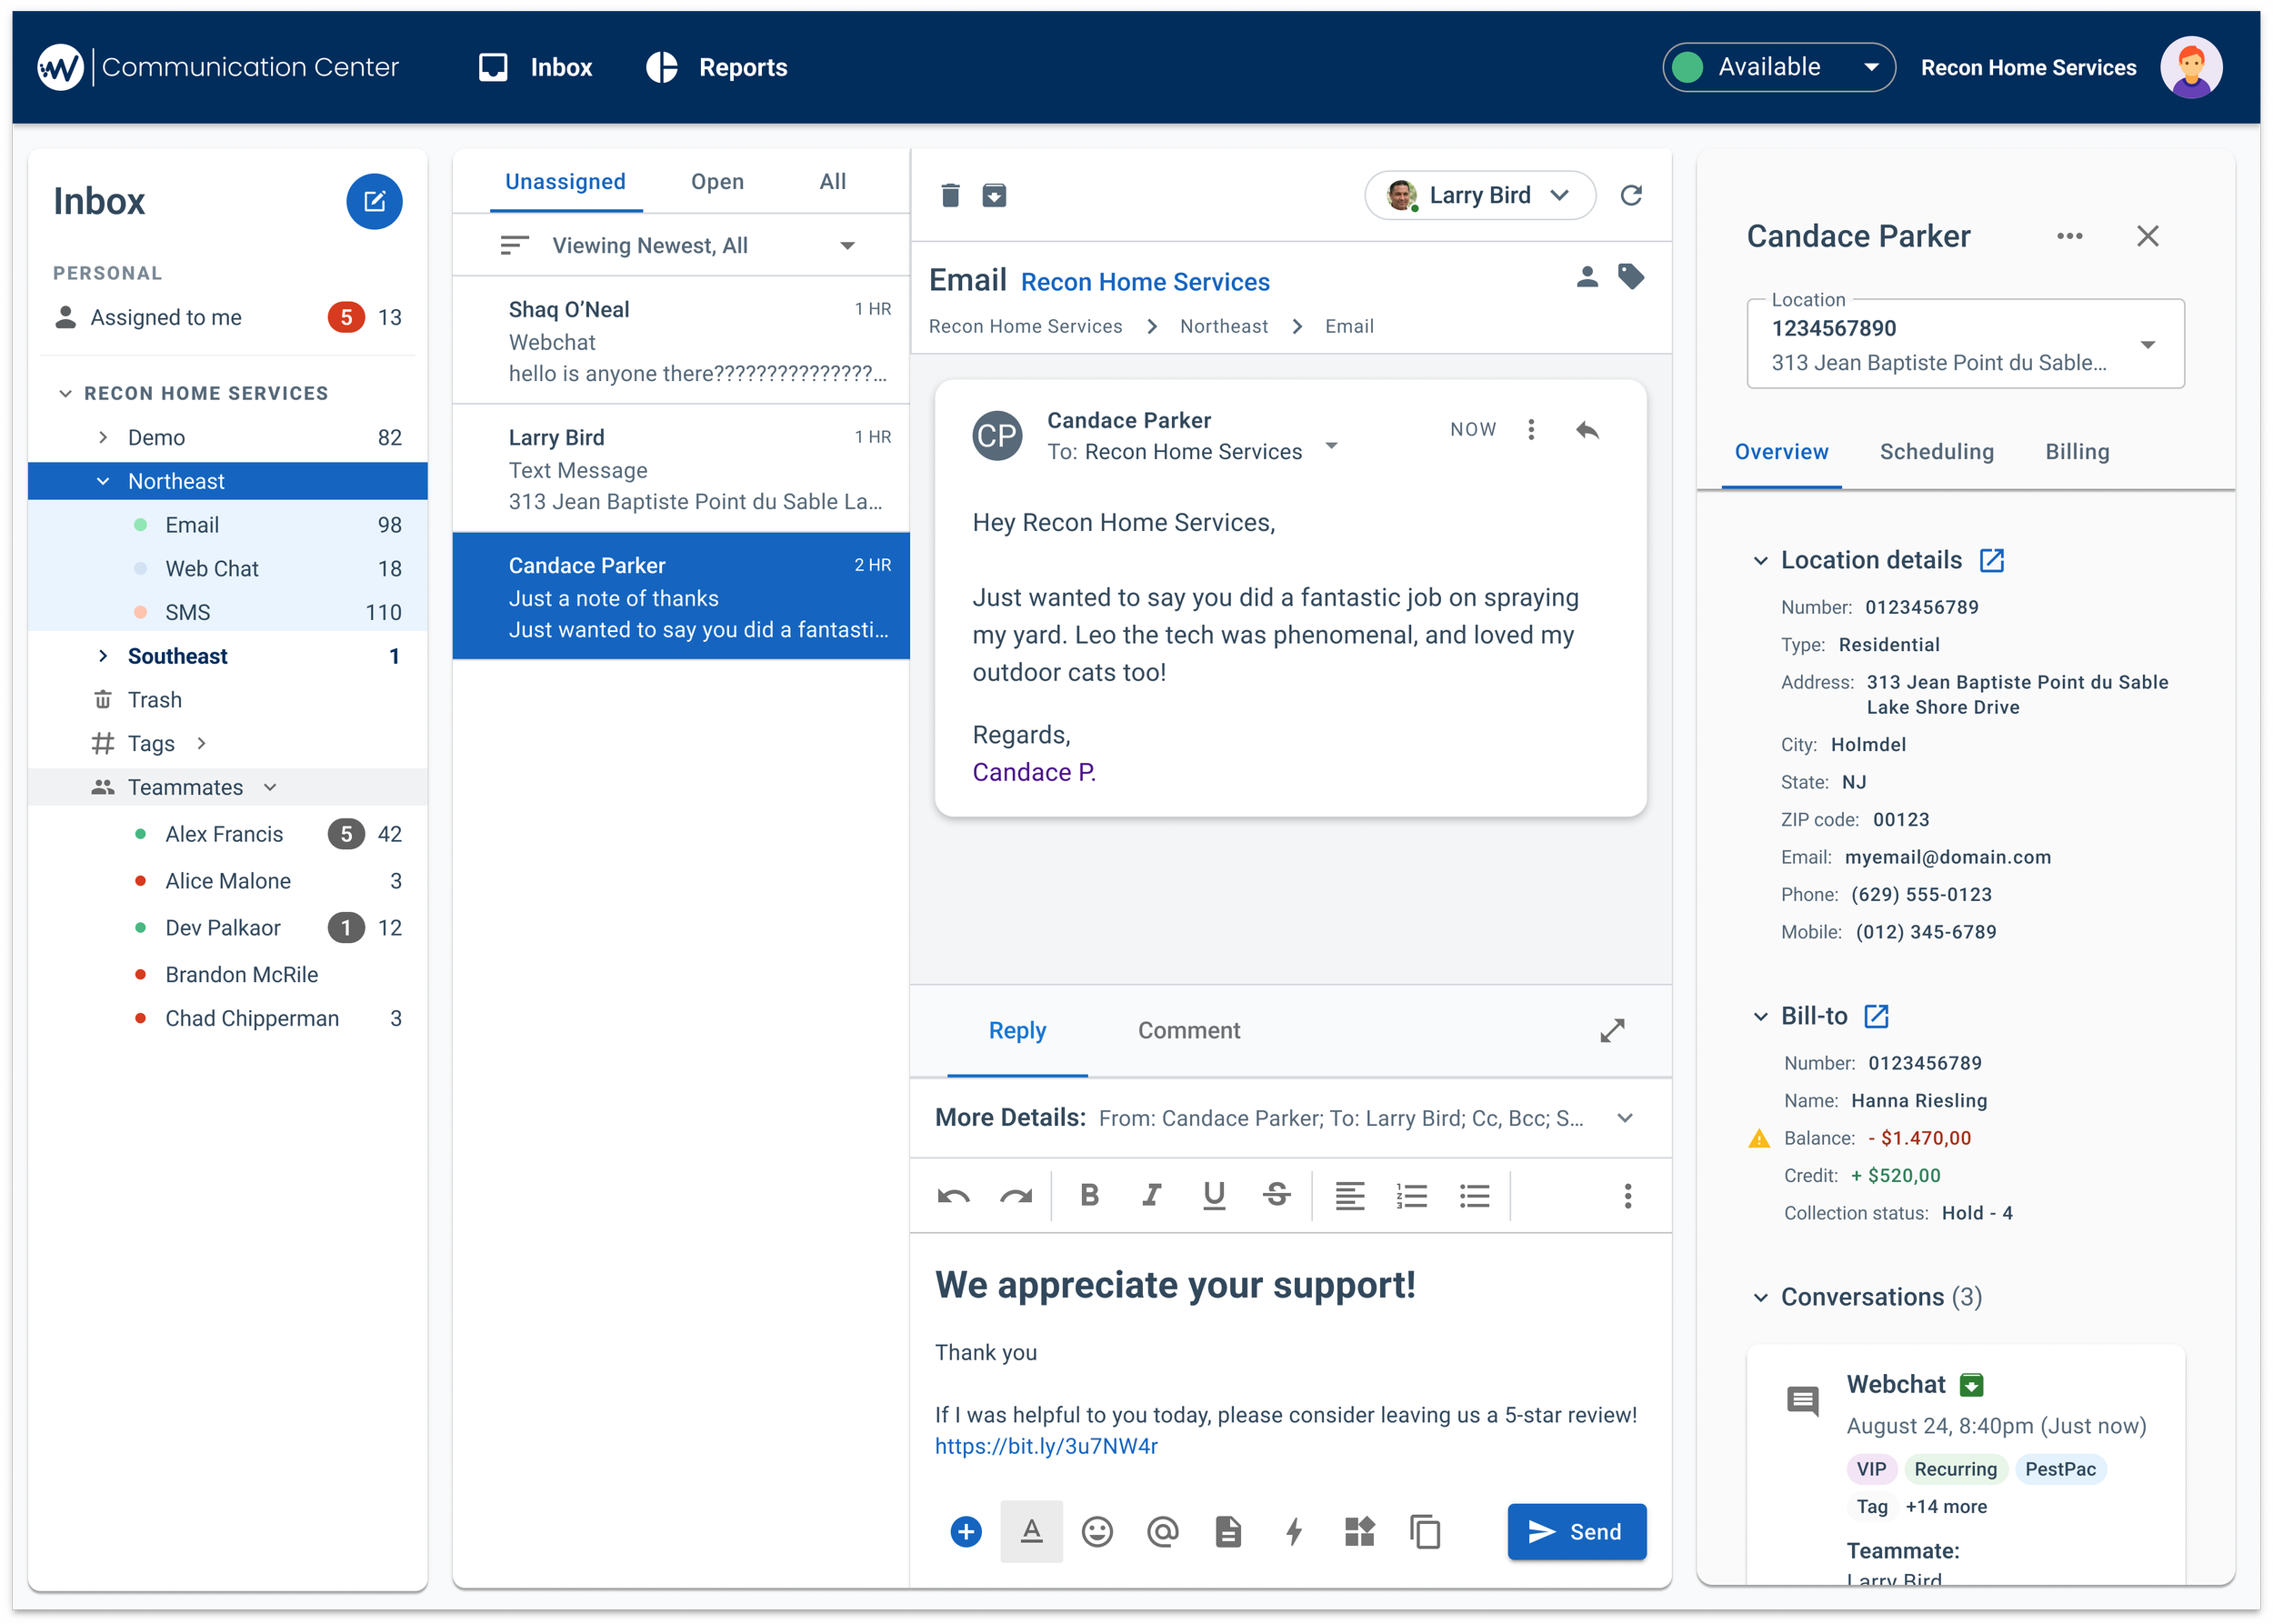Click the tag icon in email header
This screenshot has width=2273, height=1624.
point(1631,276)
